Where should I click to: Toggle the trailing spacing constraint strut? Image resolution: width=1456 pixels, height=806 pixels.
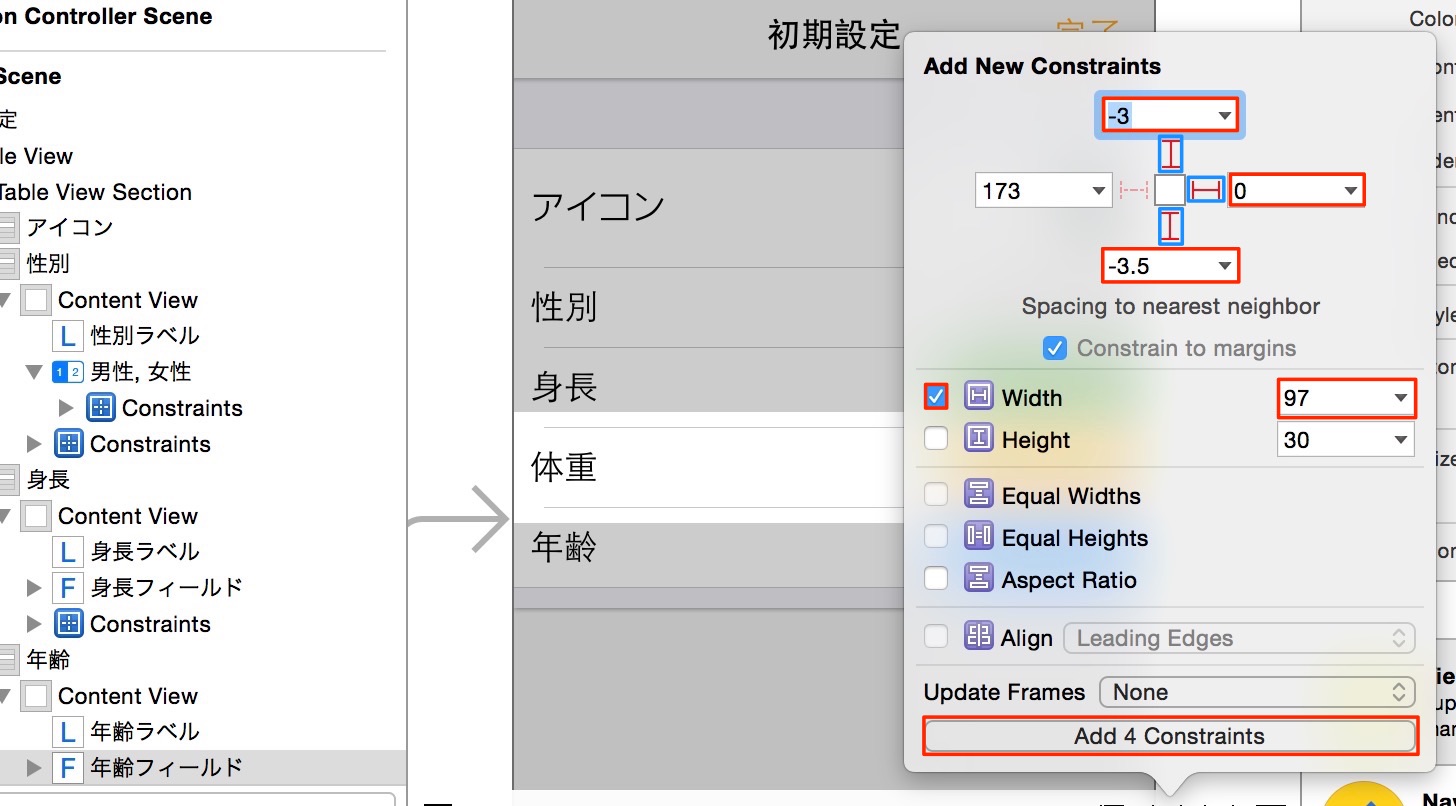pos(1206,190)
